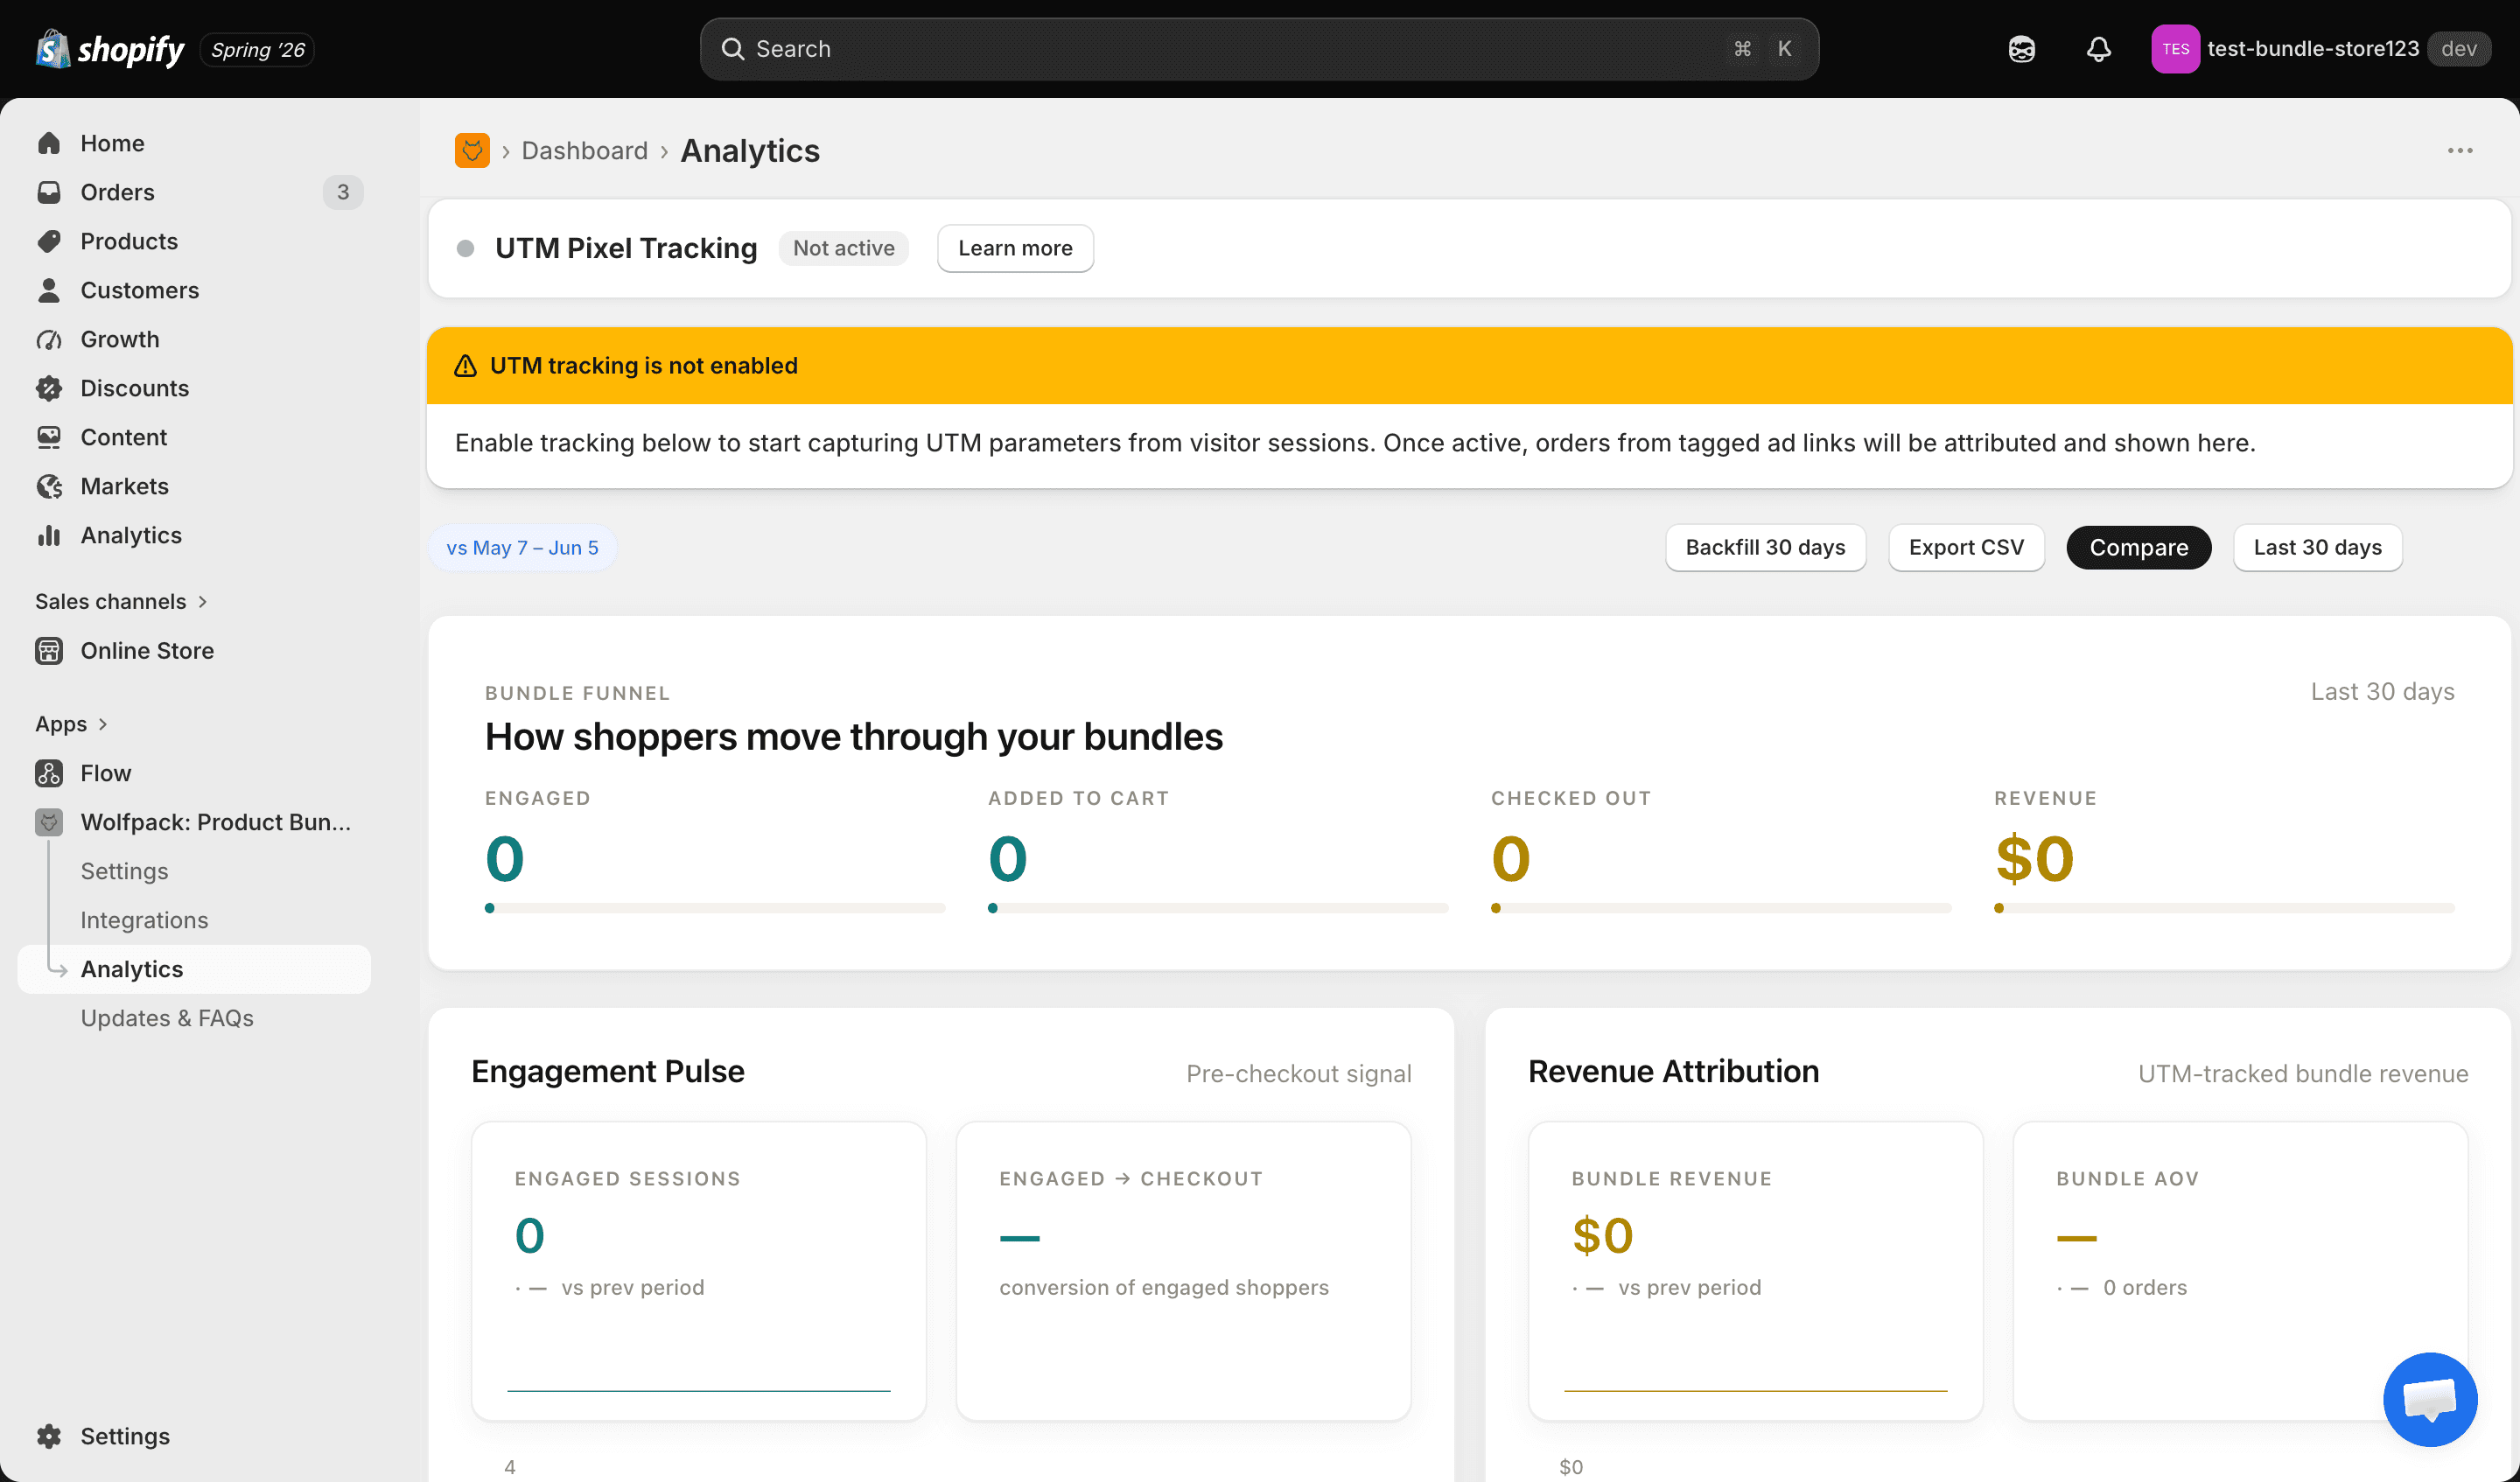The image size is (2520, 1482).
Task: Focus the Search field
Action: pyautogui.click(x=1259, y=49)
